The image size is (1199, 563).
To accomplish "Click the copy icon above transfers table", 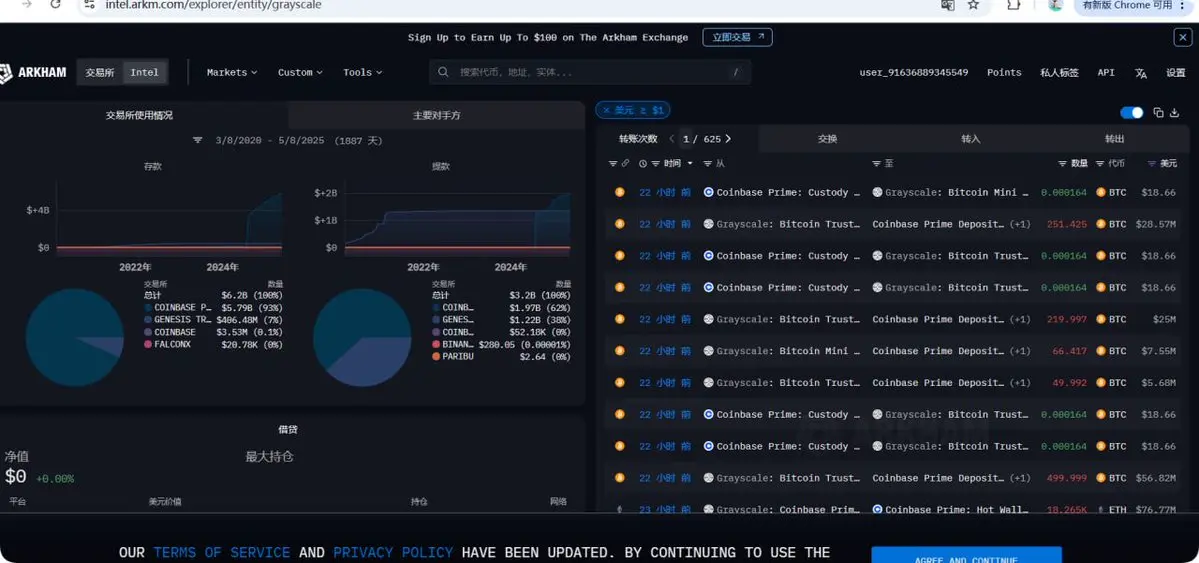I will click(1158, 112).
